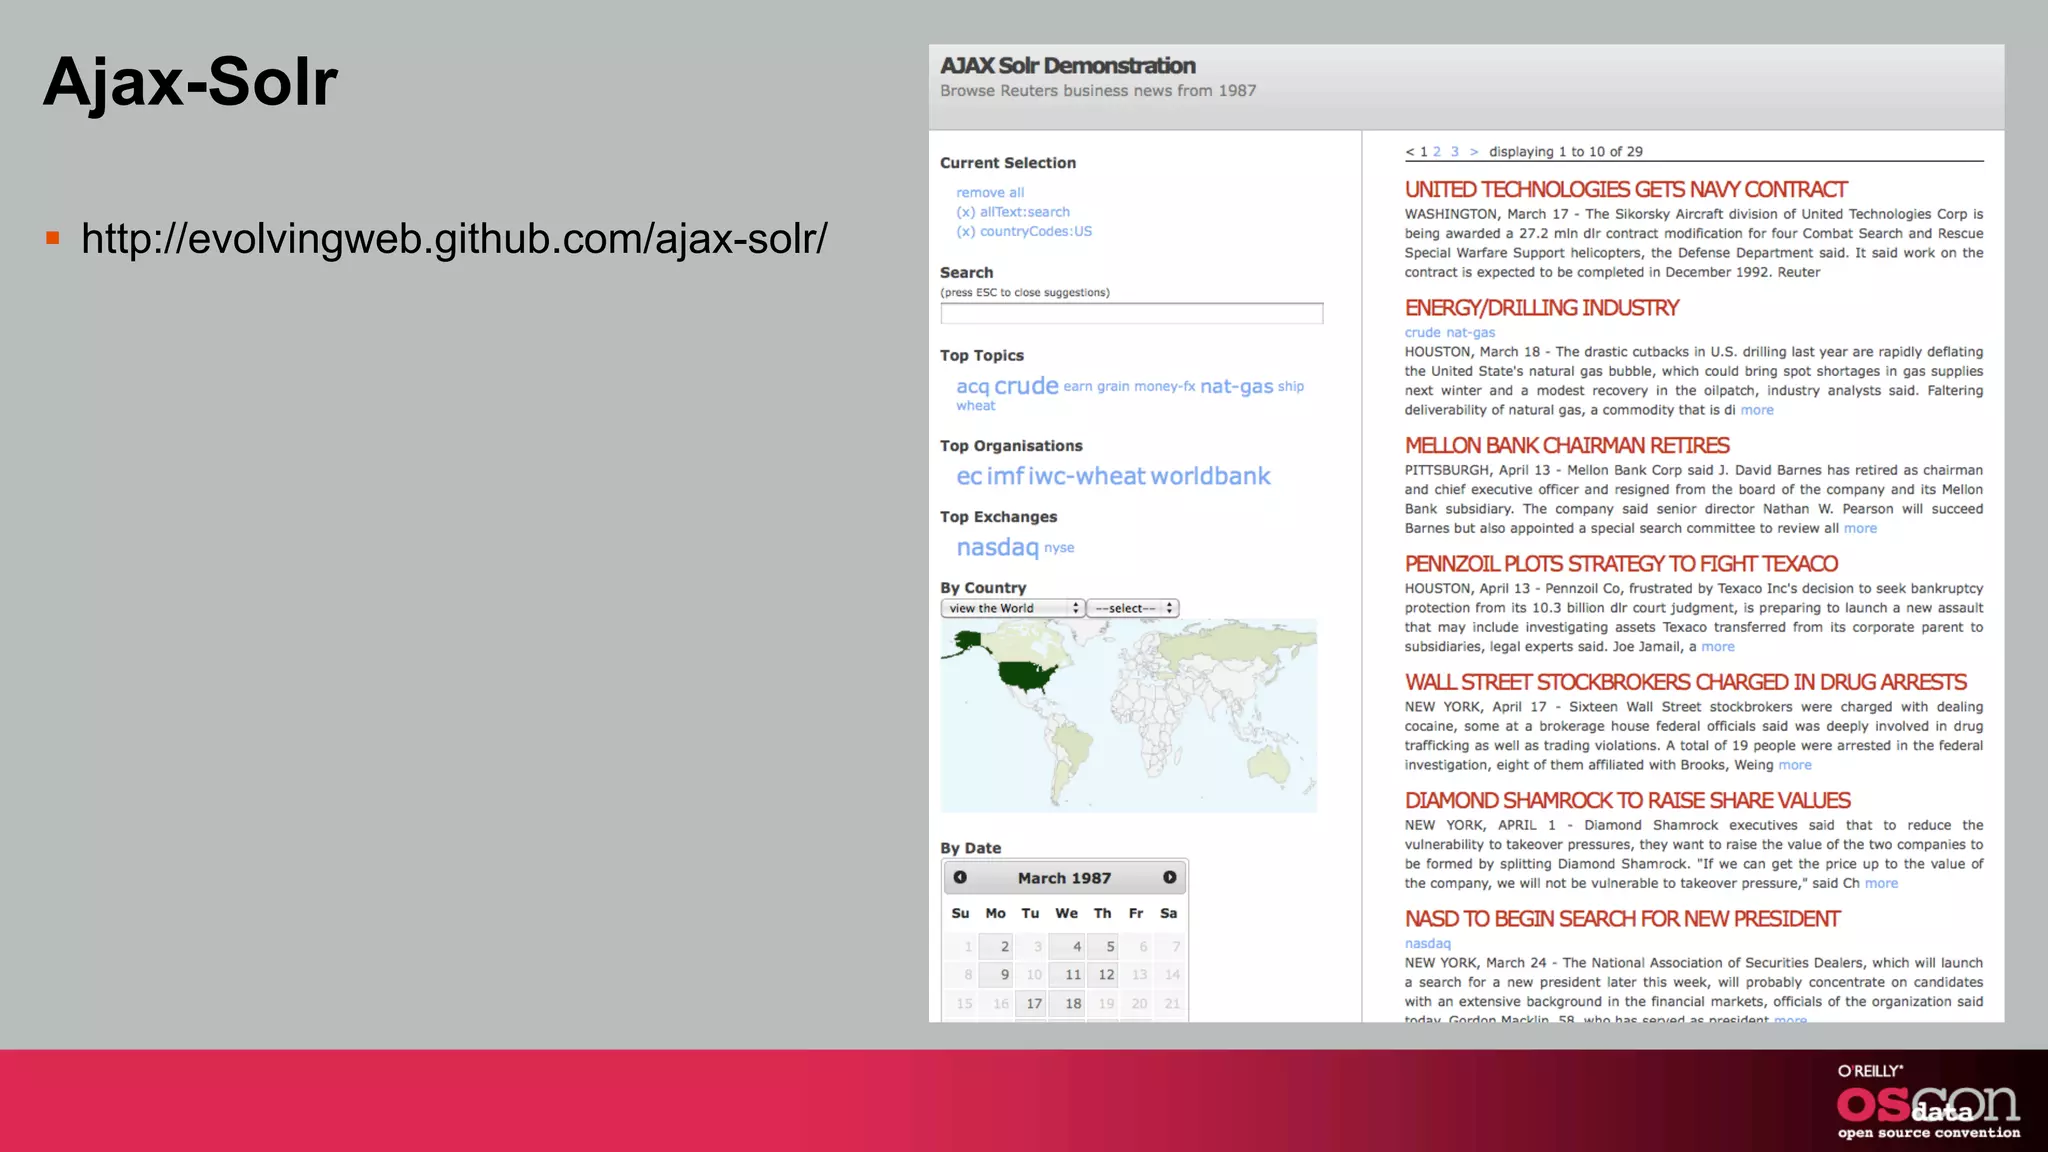
Task: Select the 'nyse' exchange tag
Action: pos(1059,548)
